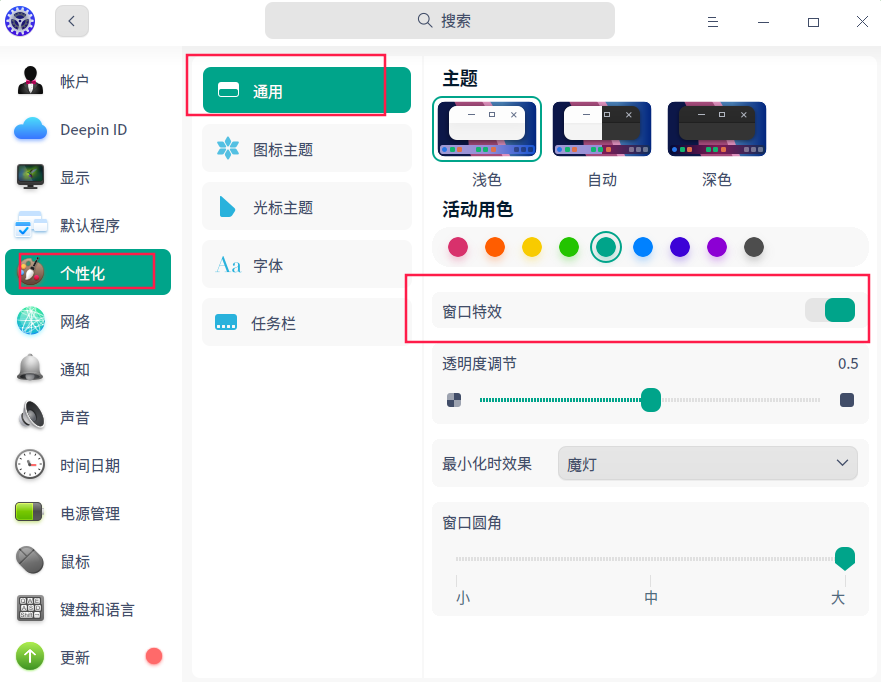Click the 图标主题 snowflake icon
This screenshot has height=682, width=881.
click(228, 148)
